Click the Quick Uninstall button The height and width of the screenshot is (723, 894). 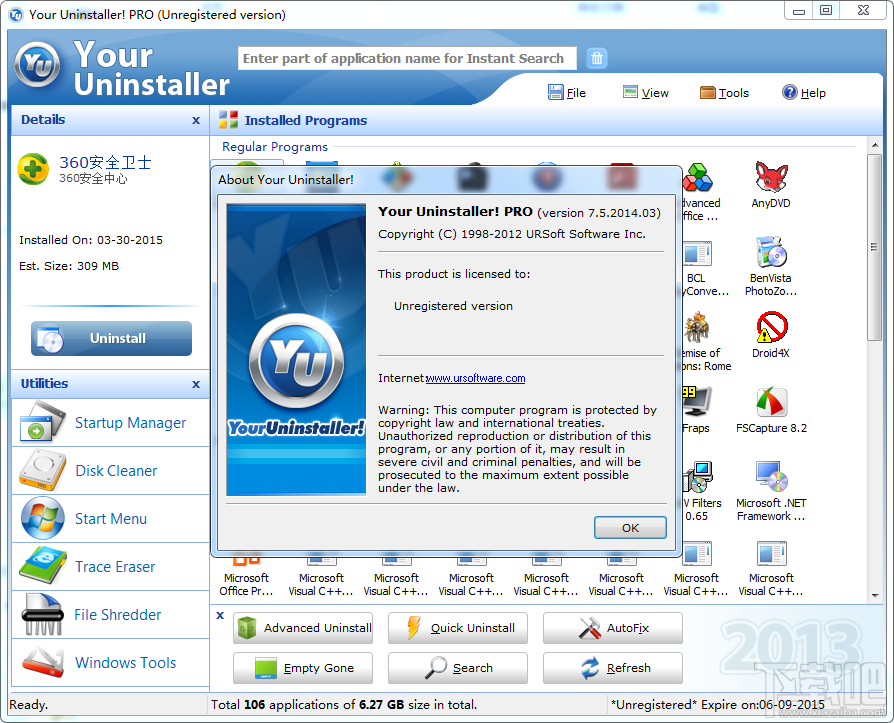(458, 628)
